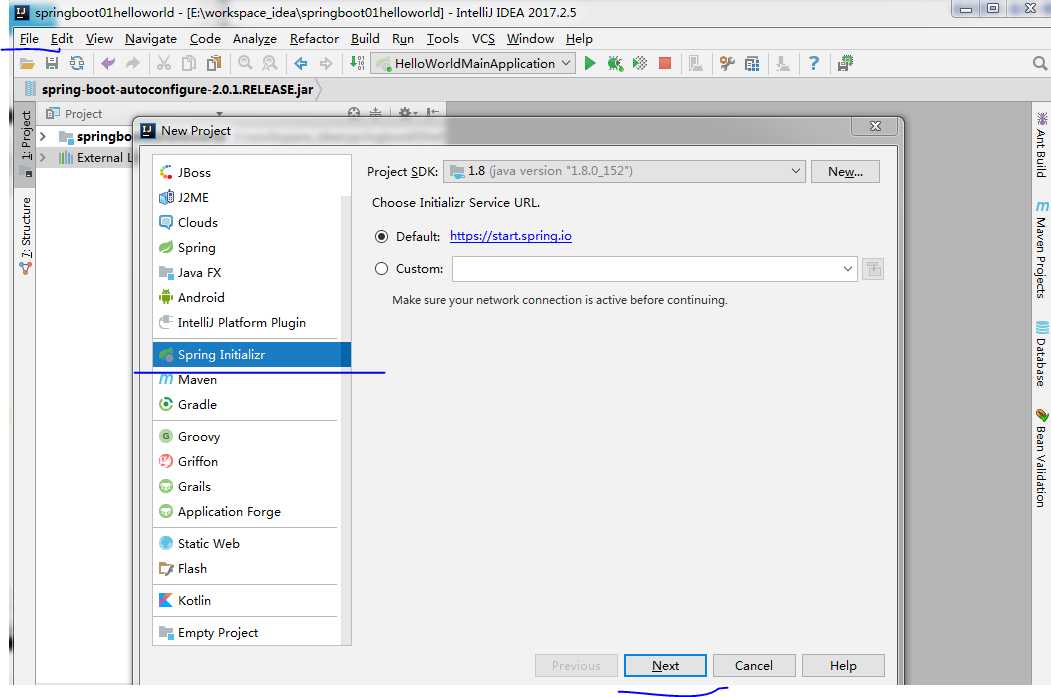Click the Next button
1051x697 pixels.
coord(665,666)
